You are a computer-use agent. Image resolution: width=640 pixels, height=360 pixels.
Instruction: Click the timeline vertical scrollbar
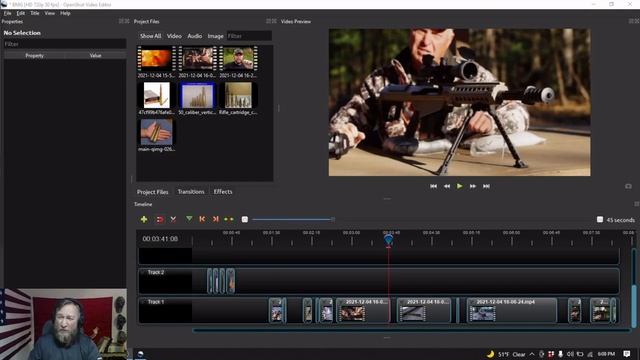[x=634, y=305]
